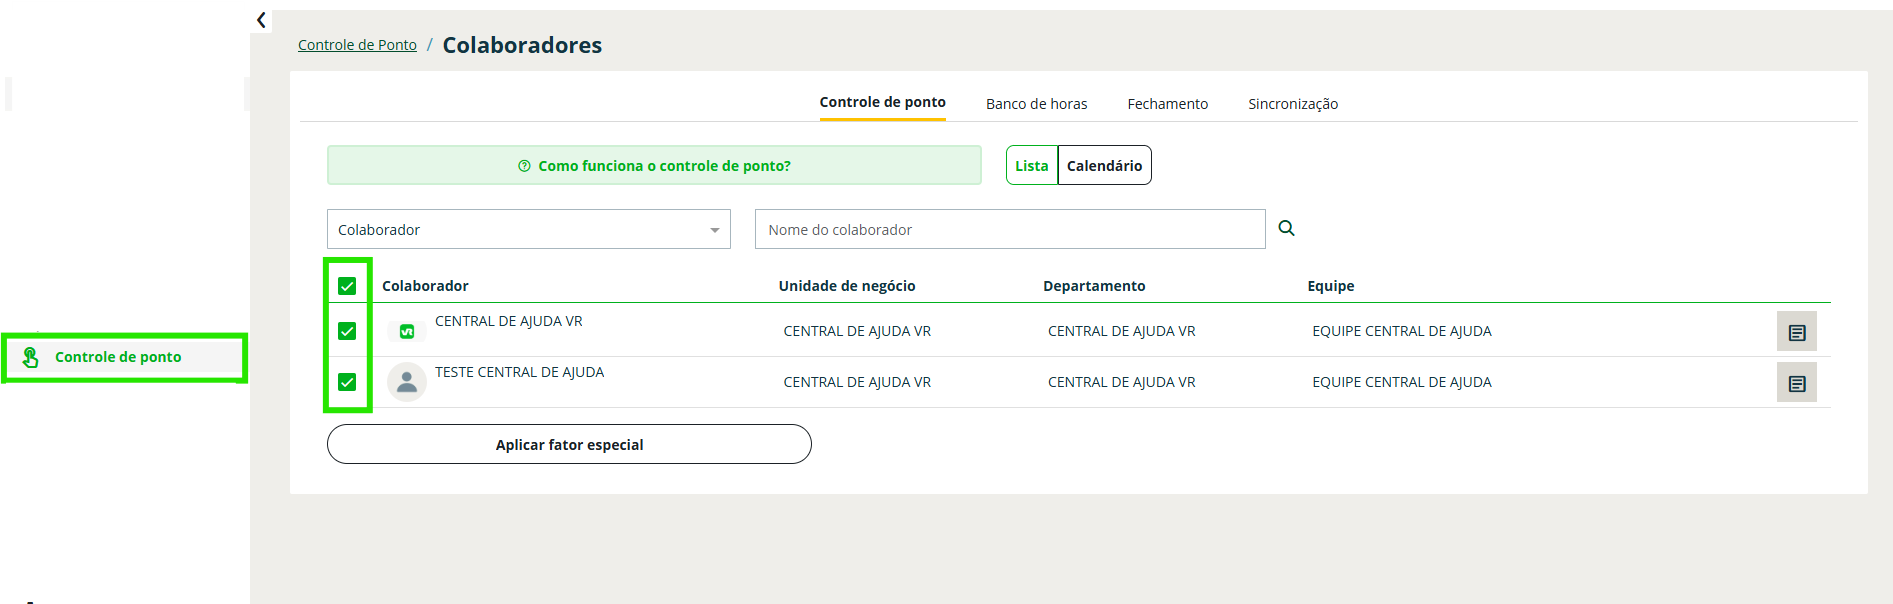Image resolution: width=1893 pixels, height=604 pixels.
Task: Click the Nome do colaborador search field
Action: click(x=1009, y=230)
